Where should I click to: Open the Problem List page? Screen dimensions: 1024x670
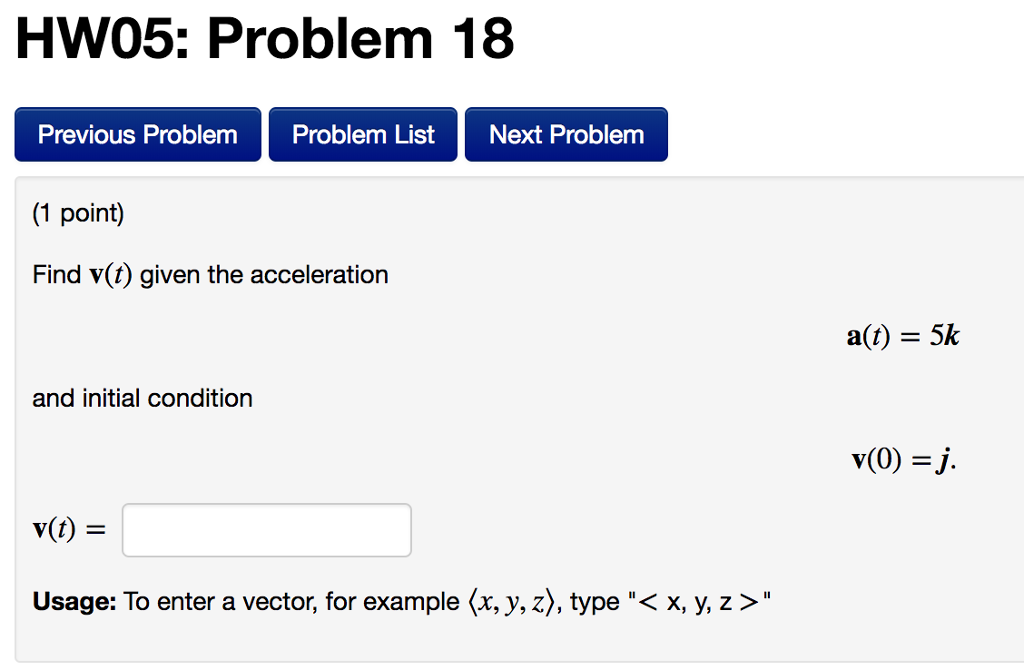click(x=362, y=134)
